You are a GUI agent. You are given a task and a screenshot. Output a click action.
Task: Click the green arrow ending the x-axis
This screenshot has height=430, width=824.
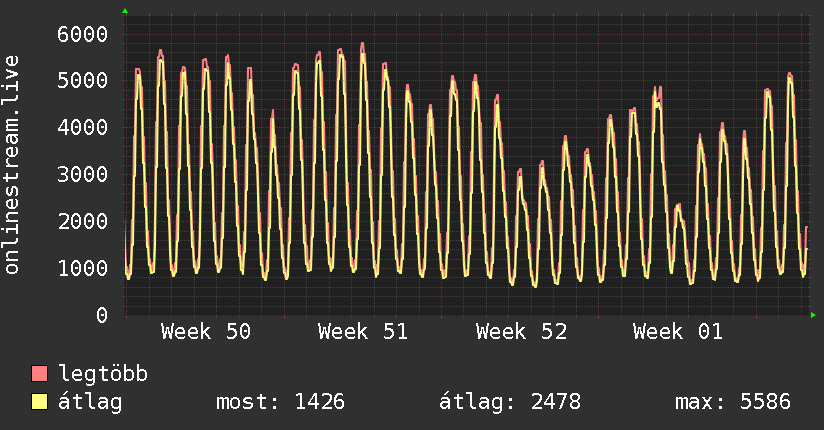pos(814,315)
